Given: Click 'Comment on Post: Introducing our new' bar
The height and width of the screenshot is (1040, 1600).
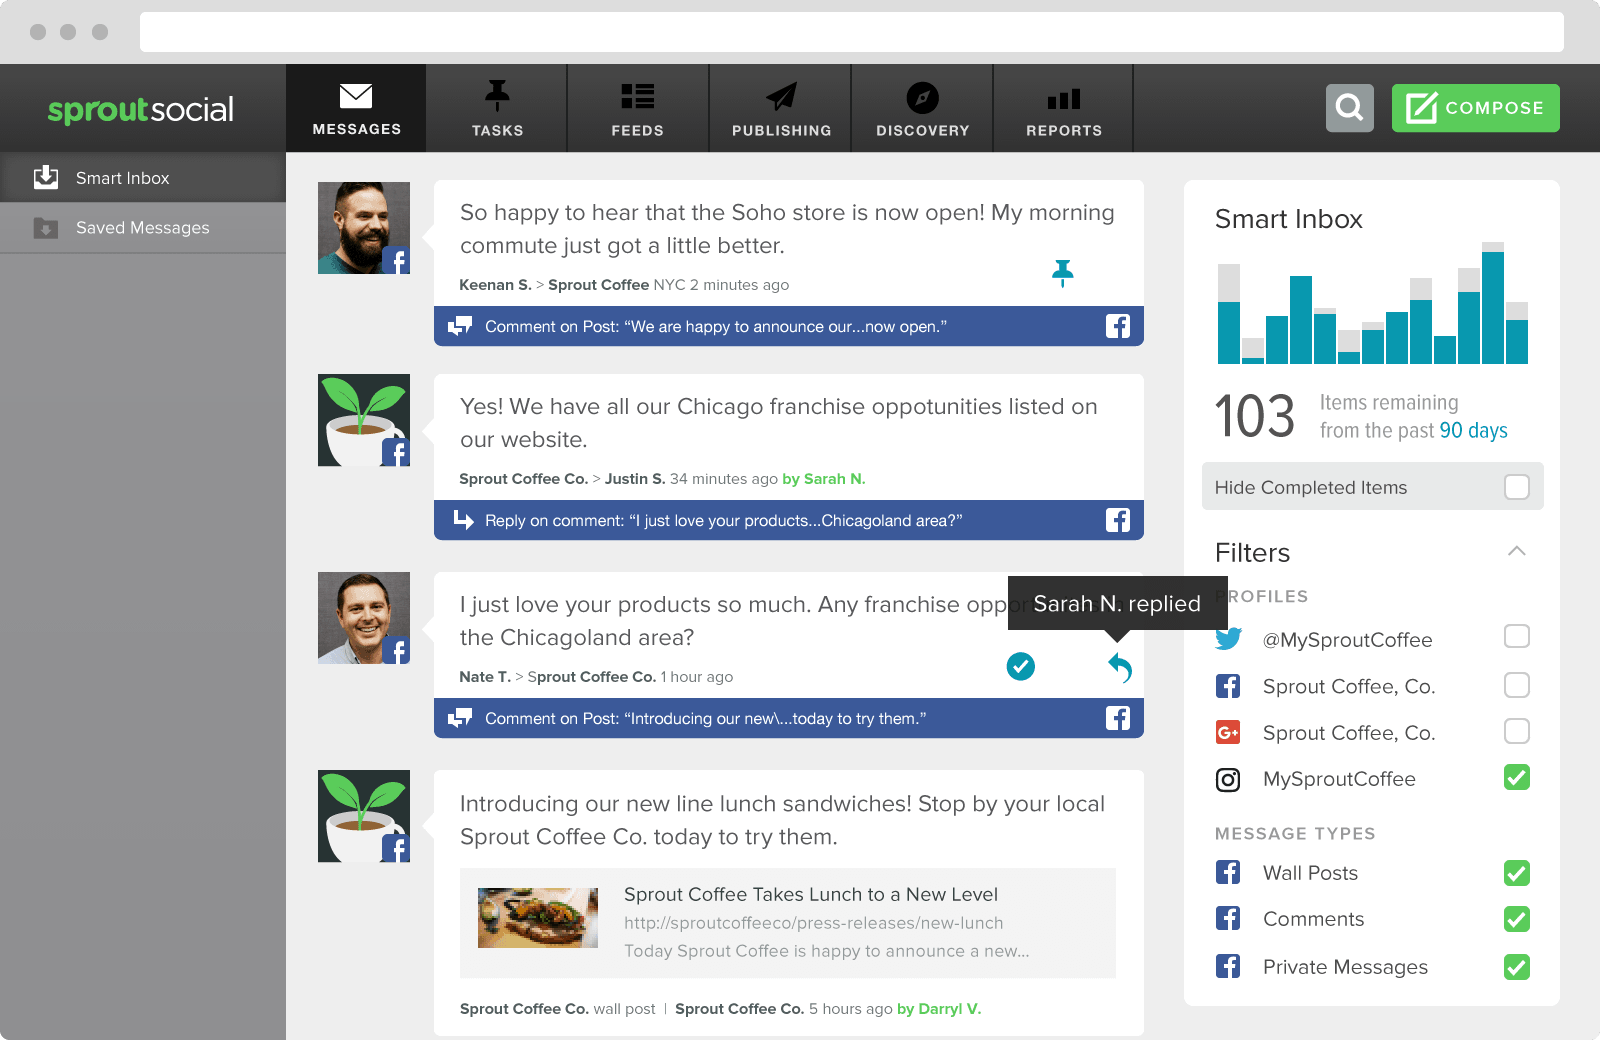Looking at the screenshot, I should pyautogui.click(x=789, y=718).
